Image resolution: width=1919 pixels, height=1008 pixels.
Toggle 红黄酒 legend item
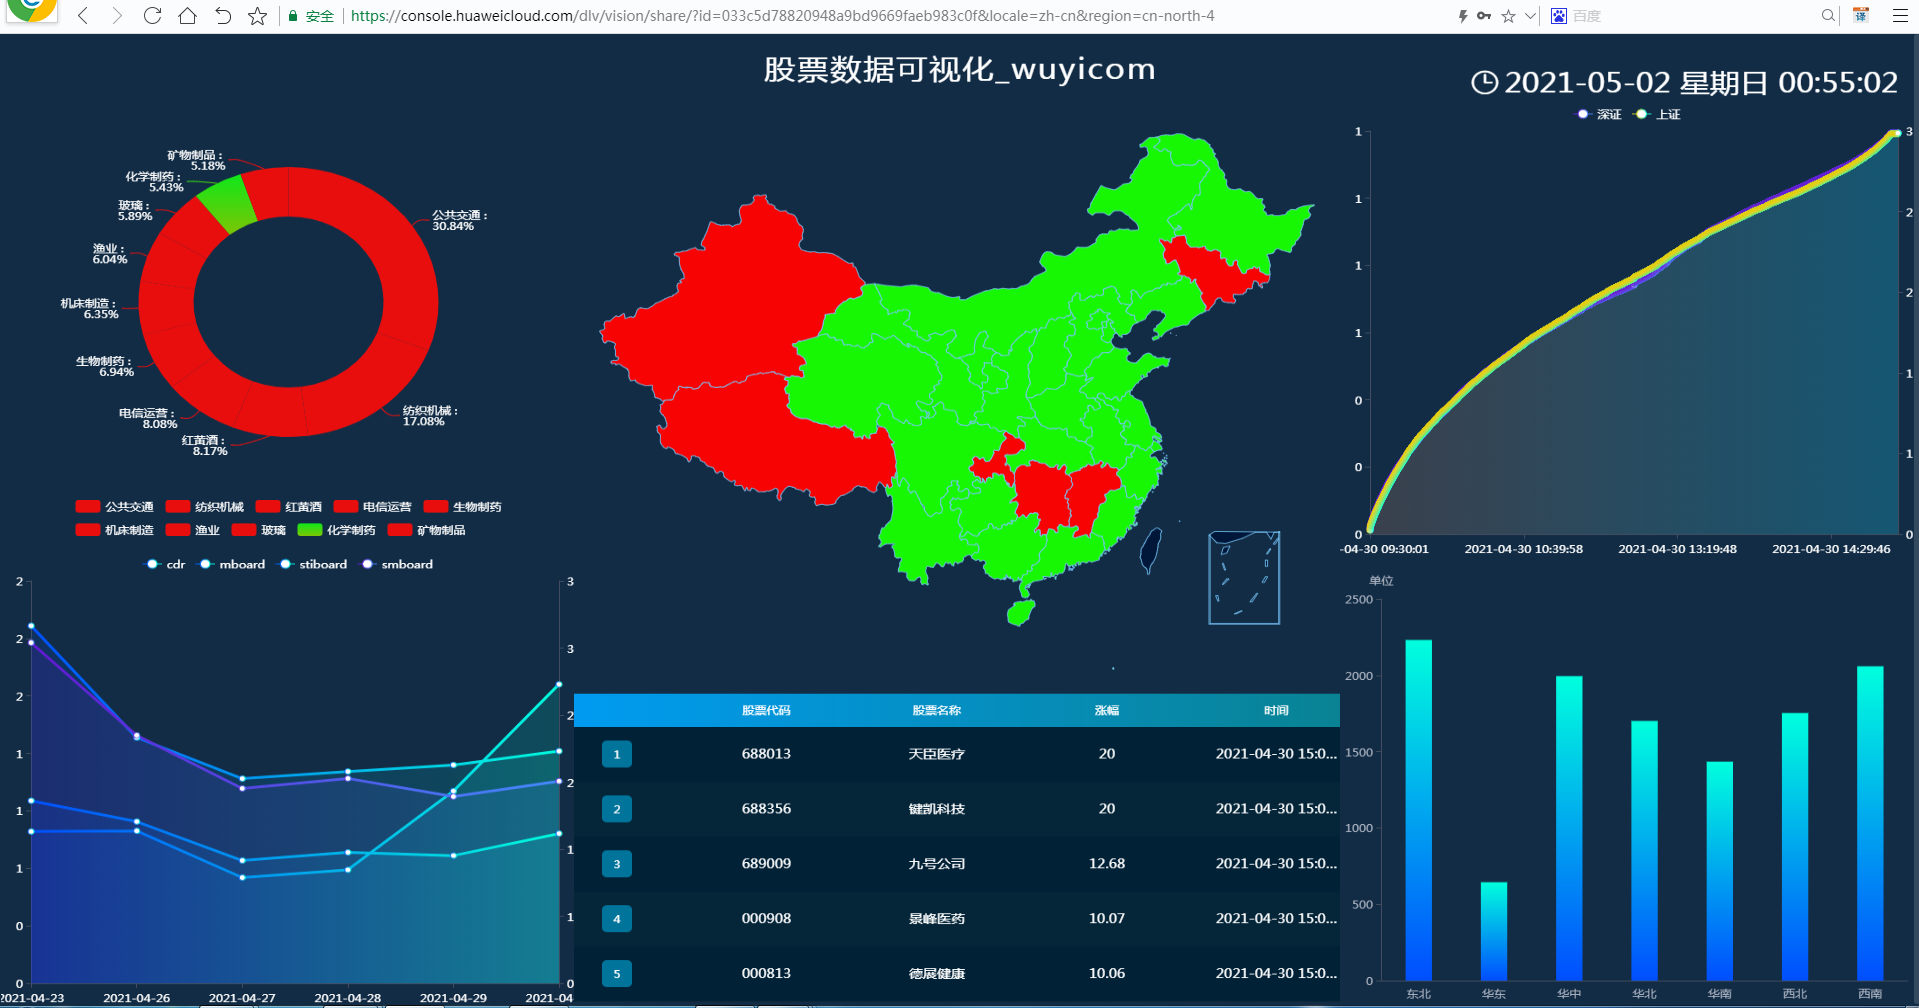pos(288,507)
